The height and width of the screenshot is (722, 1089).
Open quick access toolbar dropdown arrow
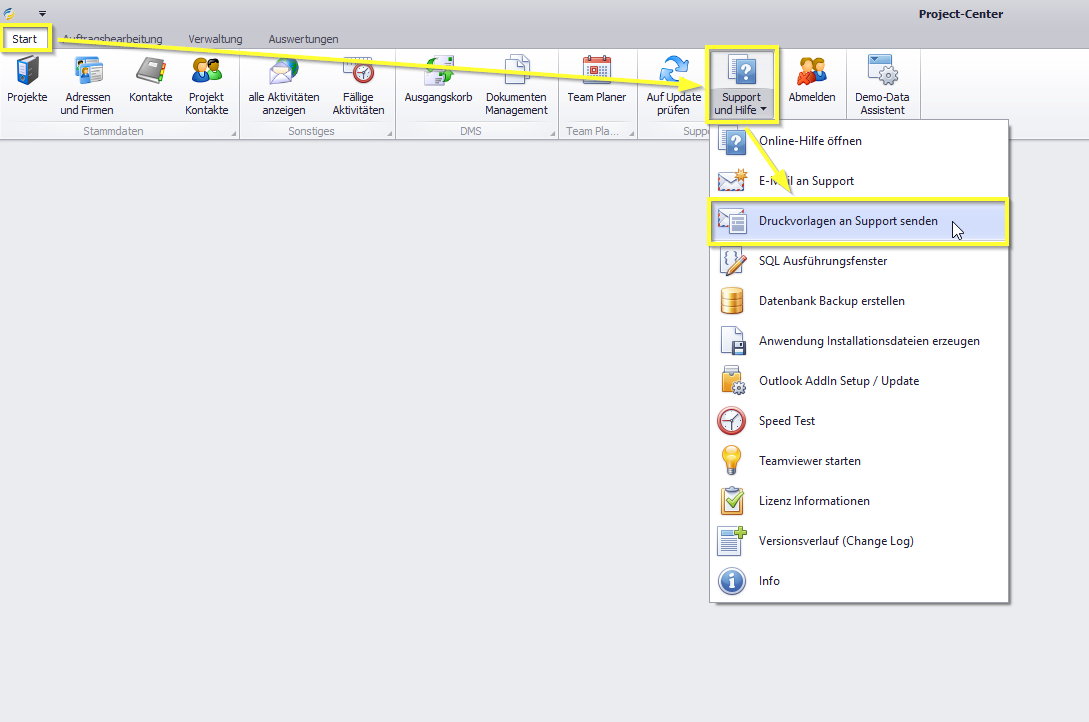click(42, 13)
